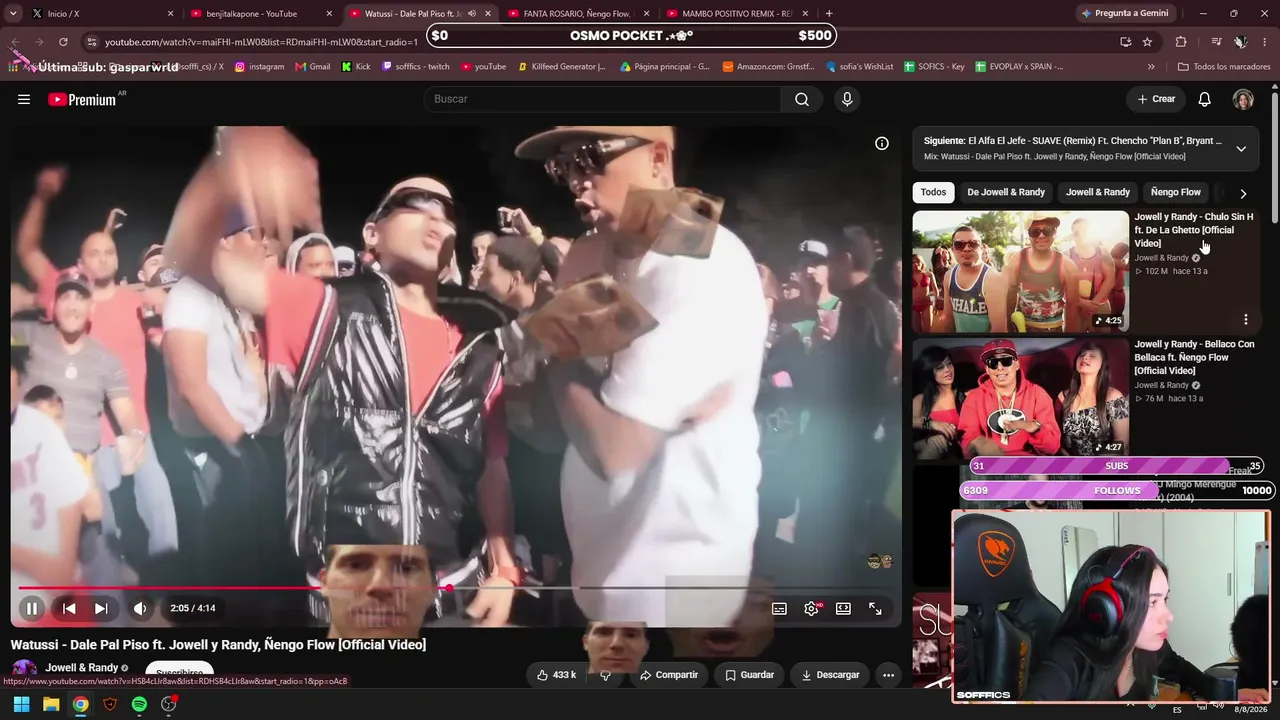Open Chrome tab search dropdown
Screen dimensions: 1280x720
[13, 14]
